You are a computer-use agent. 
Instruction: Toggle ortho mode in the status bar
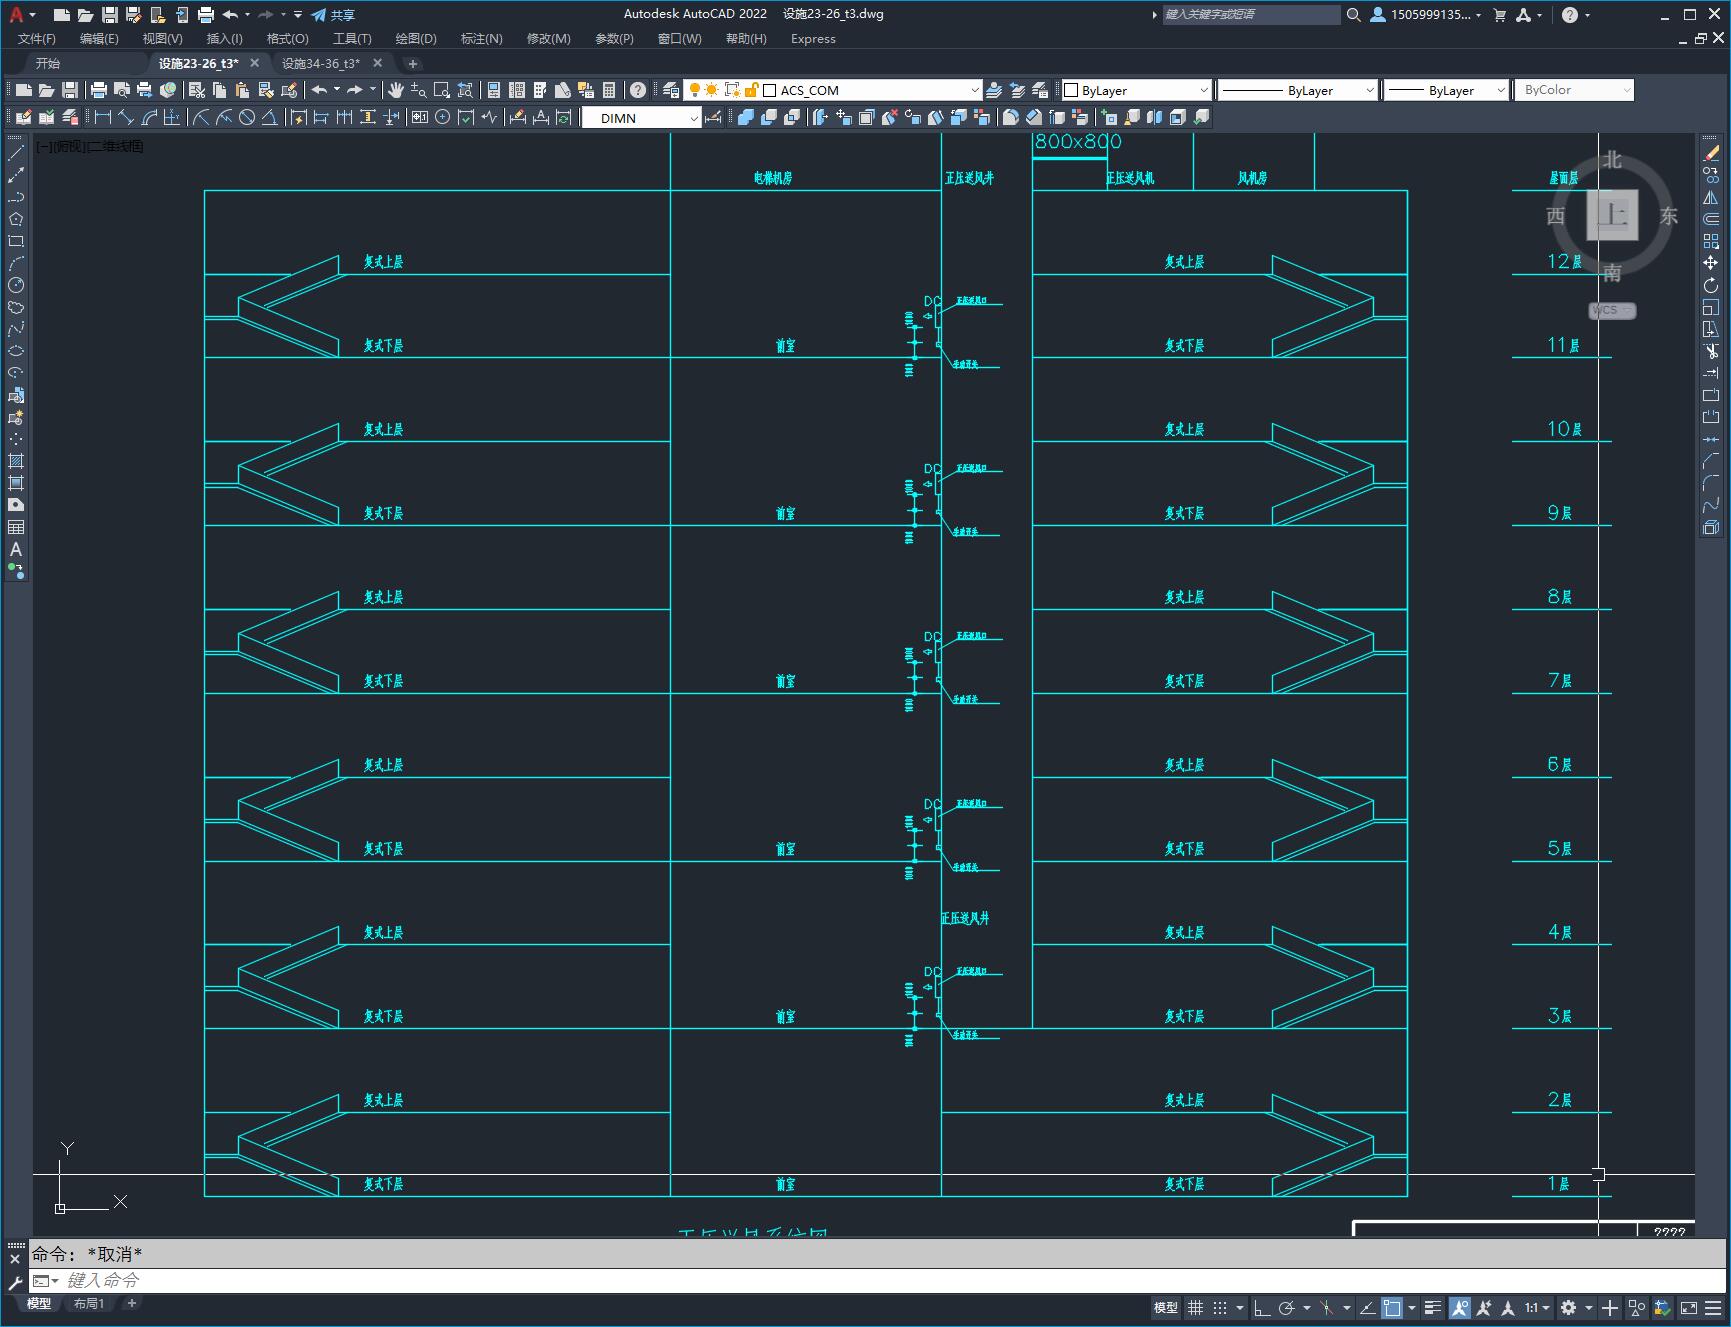1262,1307
